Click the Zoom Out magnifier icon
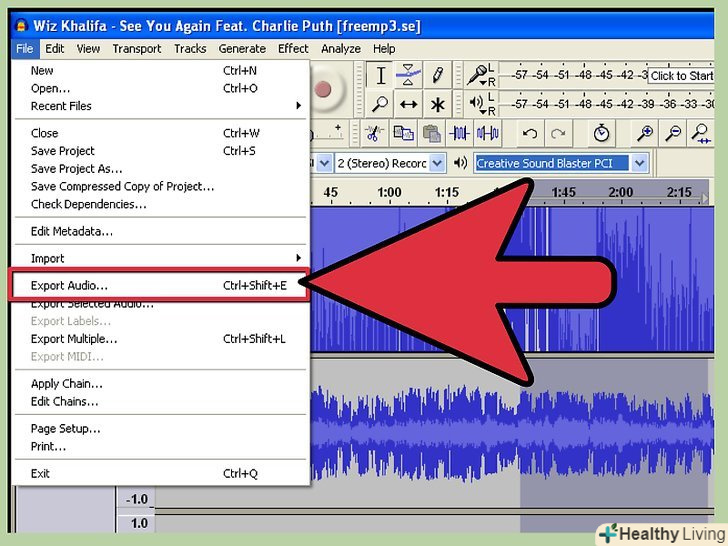Viewport: 728px width, 546px height. [x=673, y=133]
